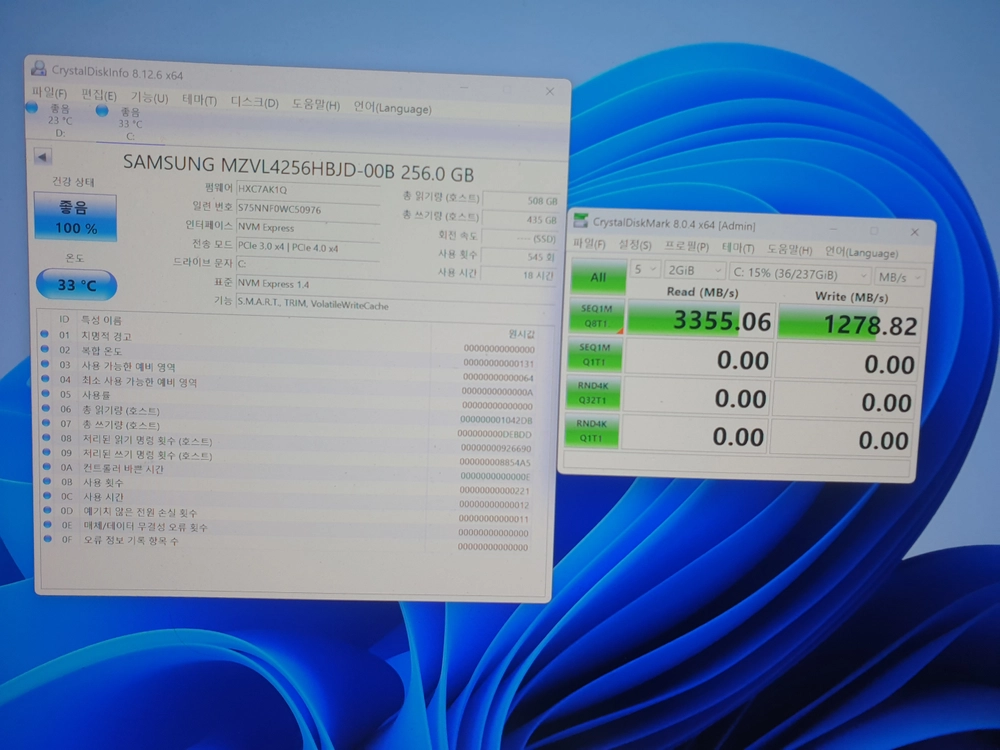The height and width of the screenshot is (750, 1000).
Task: Click the status dot of row 02 복합 온도
Action: [x=45, y=349]
